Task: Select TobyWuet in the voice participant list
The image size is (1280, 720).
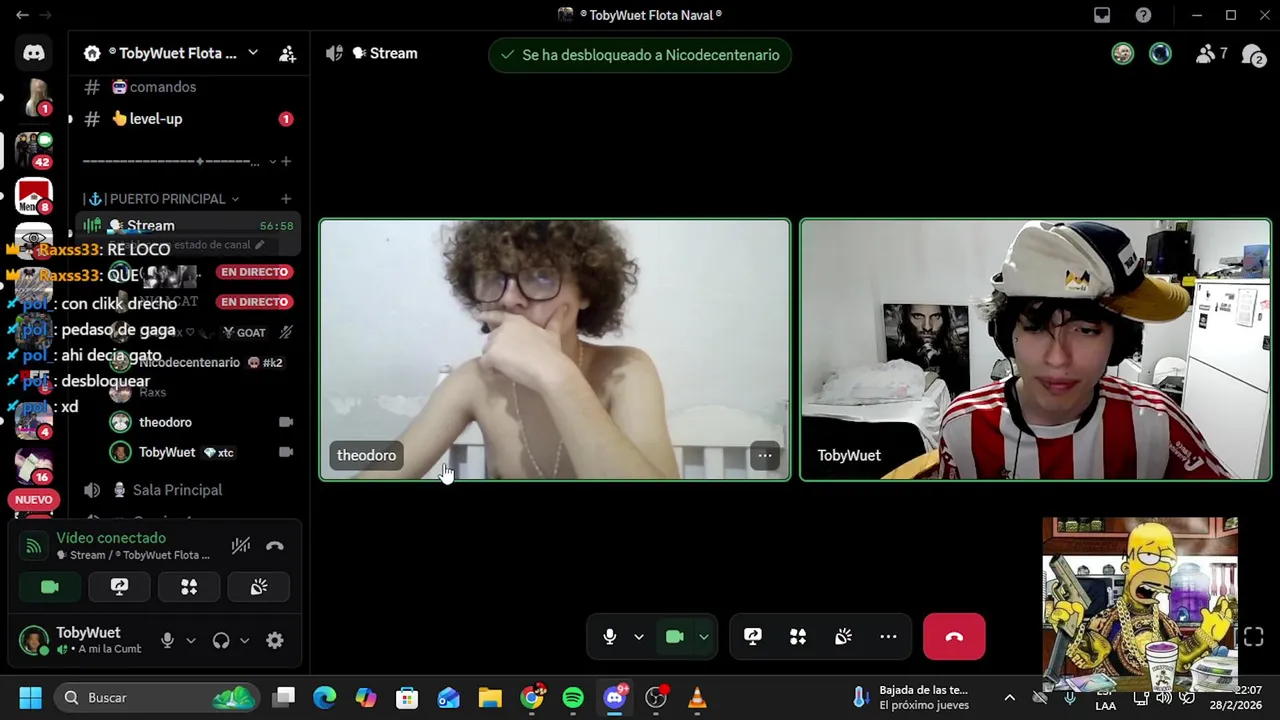Action: 167,452
